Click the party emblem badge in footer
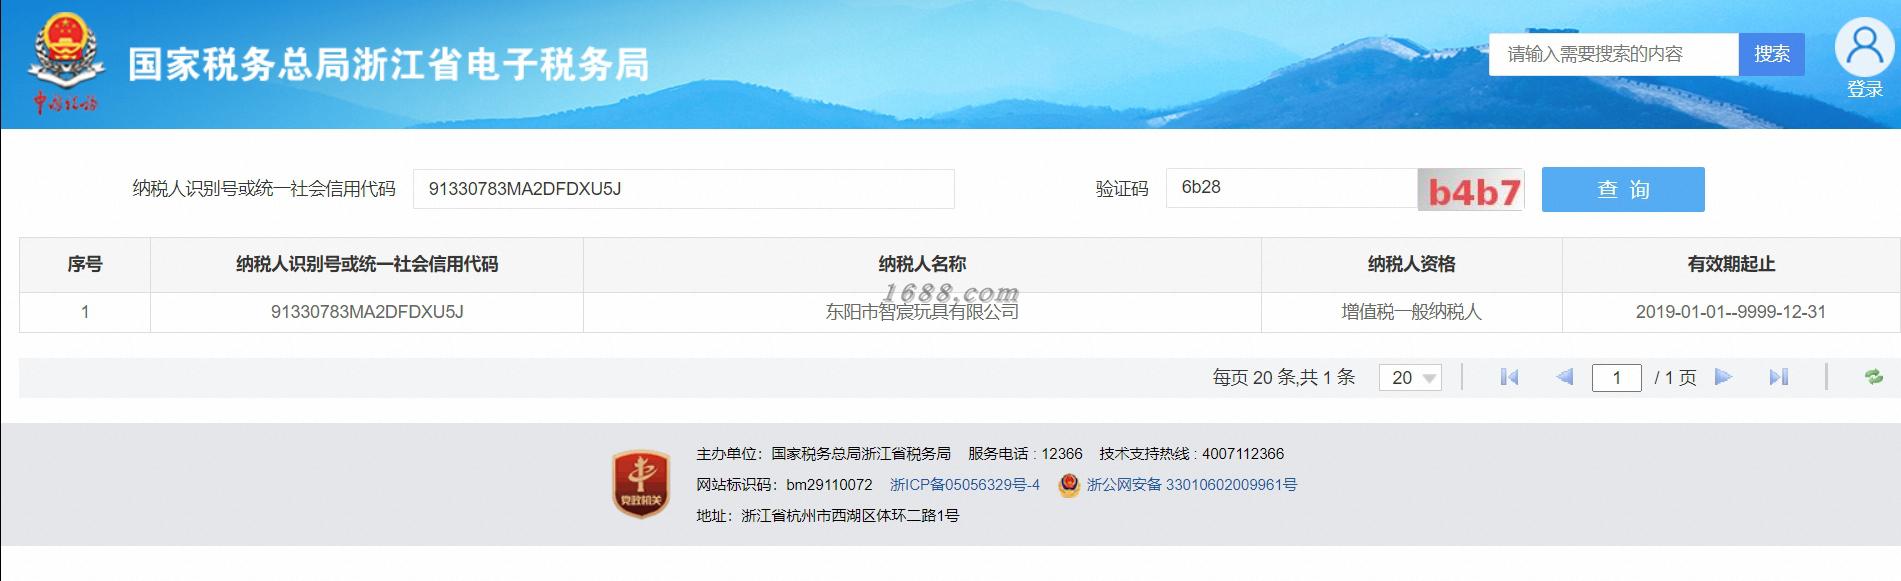 (x=641, y=484)
